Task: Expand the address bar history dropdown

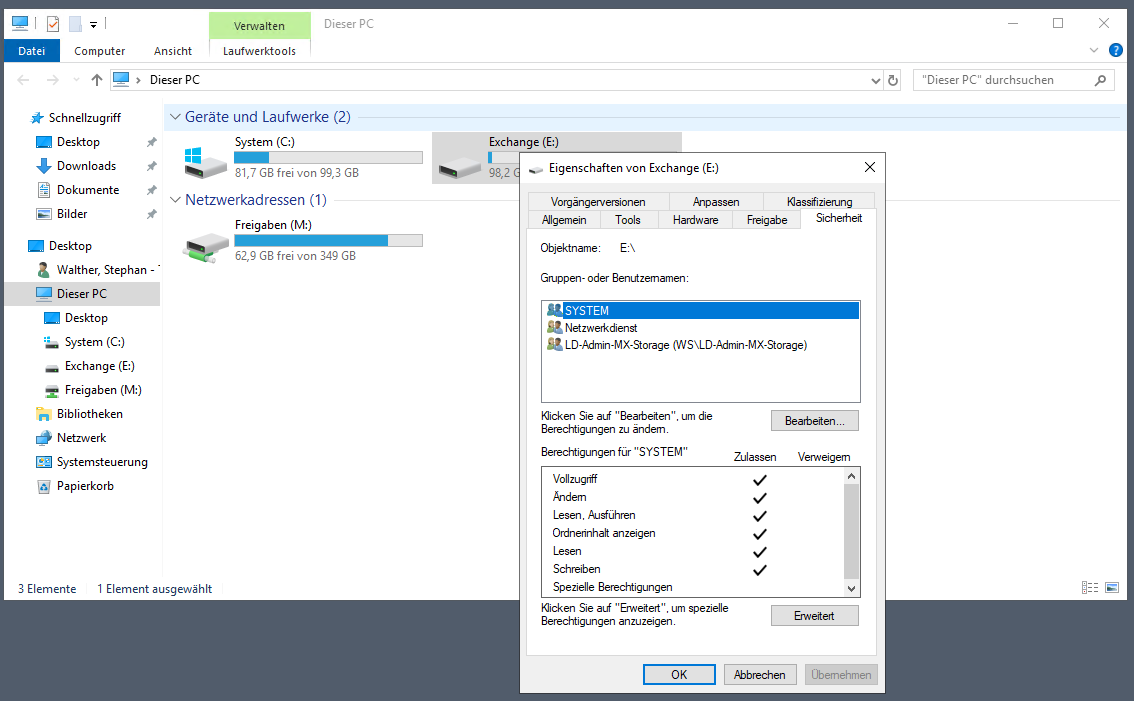Action: pyautogui.click(x=875, y=80)
